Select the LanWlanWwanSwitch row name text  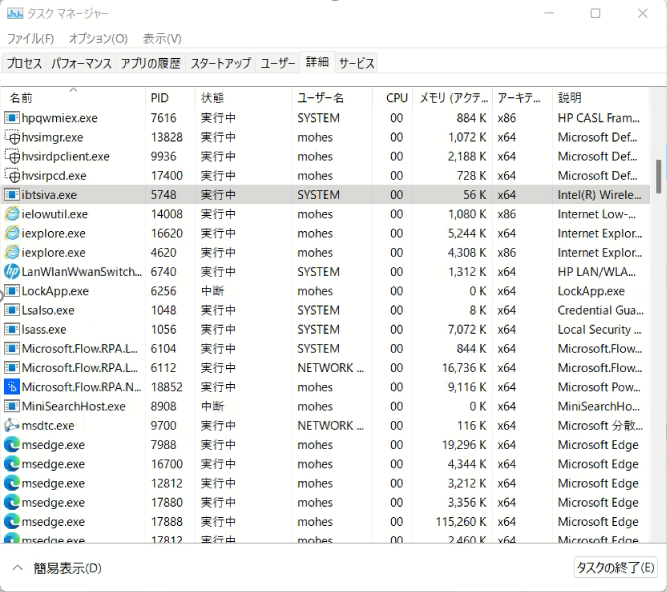82,271
